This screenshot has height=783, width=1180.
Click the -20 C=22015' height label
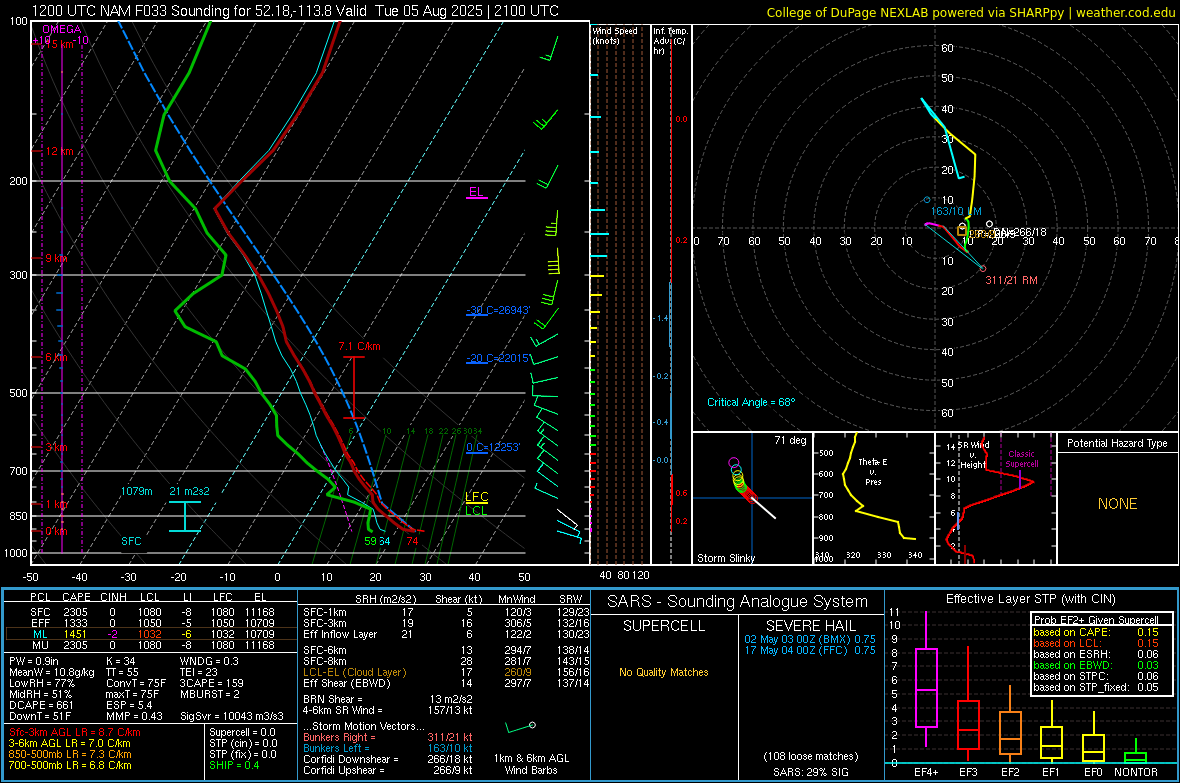(498, 358)
